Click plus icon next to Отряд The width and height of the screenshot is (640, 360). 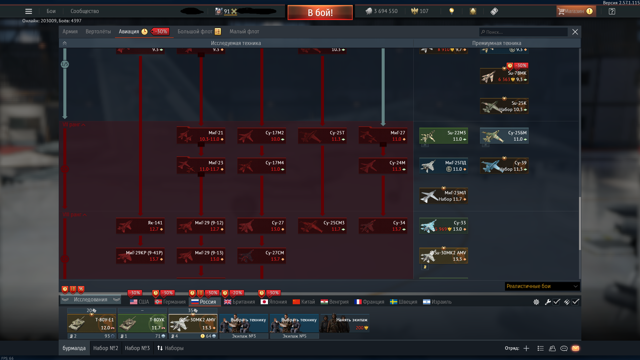(x=526, y=348)
